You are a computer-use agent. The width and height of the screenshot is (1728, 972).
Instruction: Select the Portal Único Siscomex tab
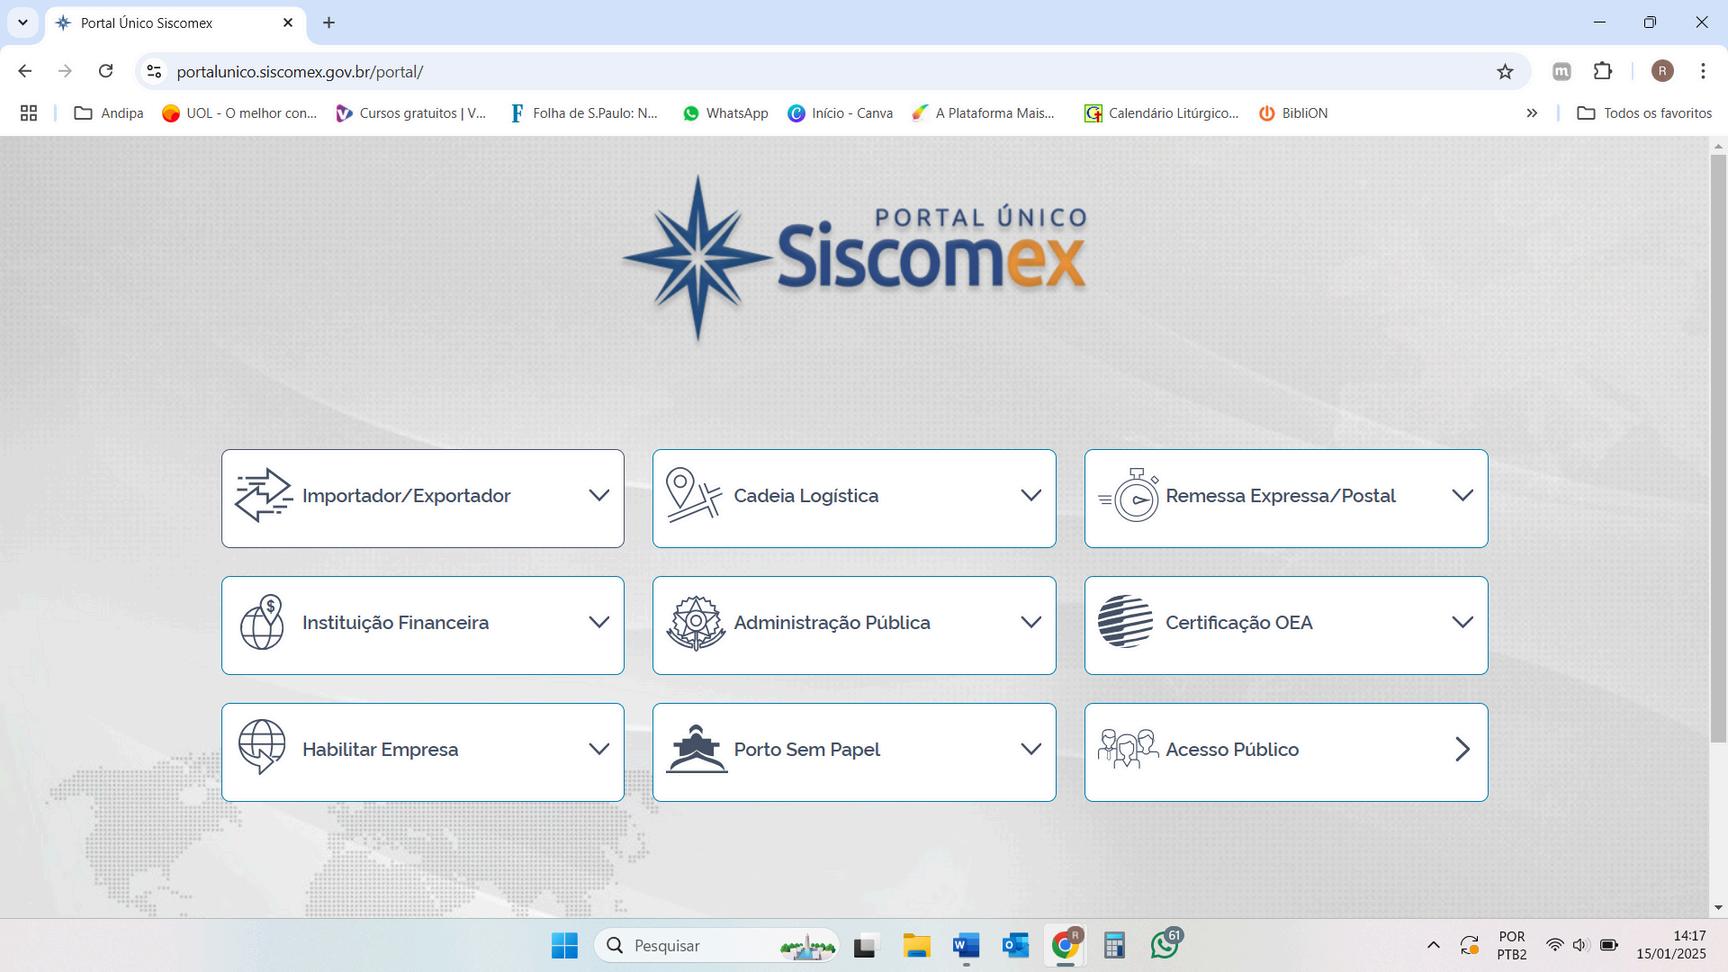pos(176,23)
